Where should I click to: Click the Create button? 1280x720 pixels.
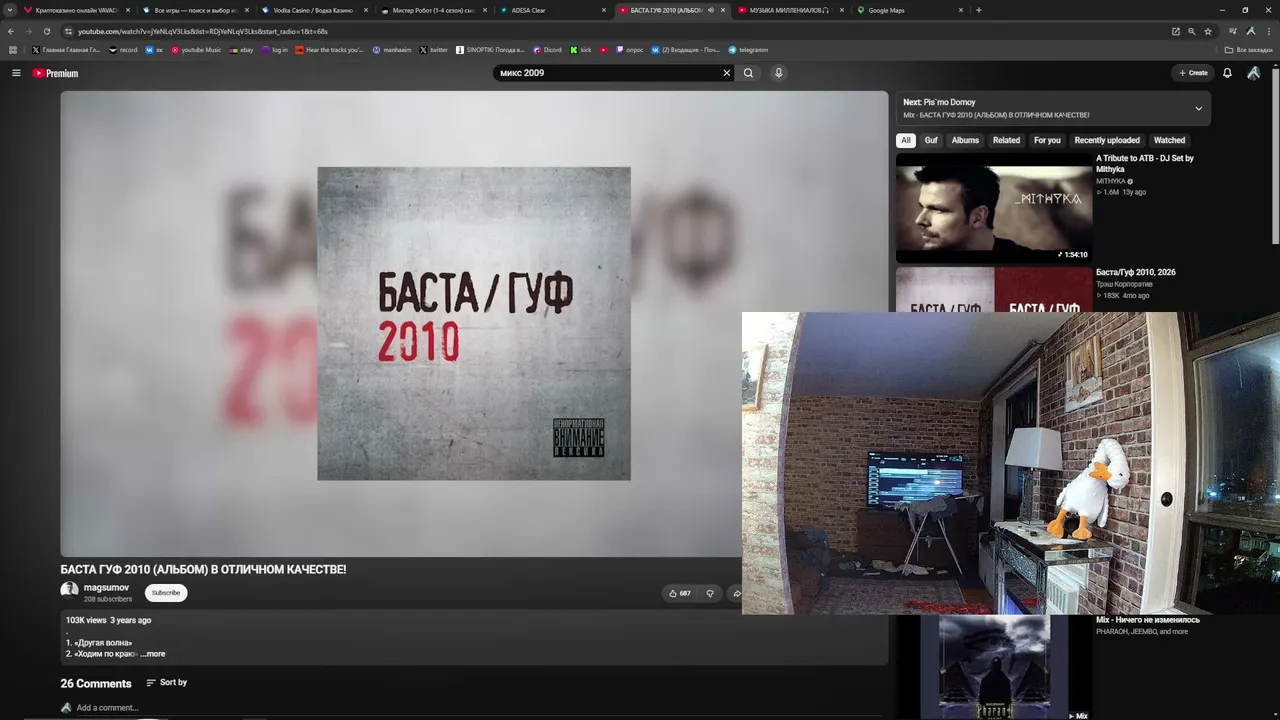click(x=1193, y=73)
